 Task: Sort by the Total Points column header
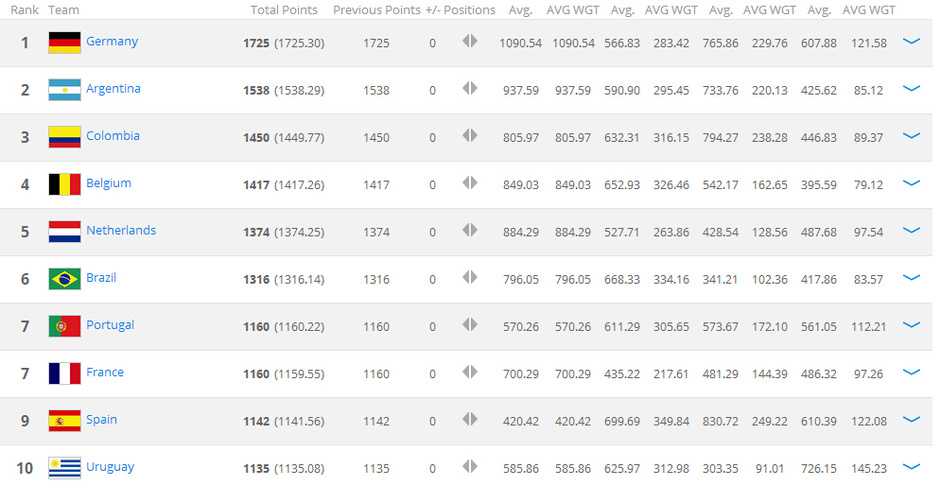click(284, 10)
